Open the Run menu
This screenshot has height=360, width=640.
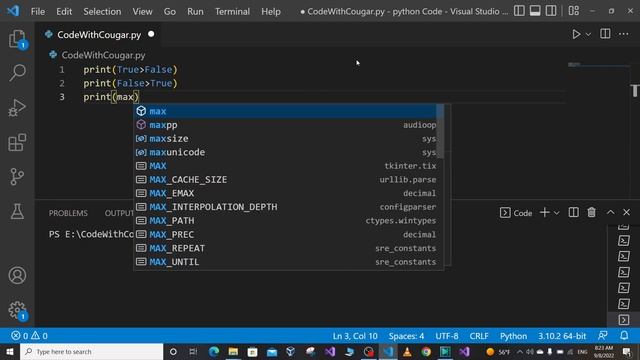click(196, 11)
